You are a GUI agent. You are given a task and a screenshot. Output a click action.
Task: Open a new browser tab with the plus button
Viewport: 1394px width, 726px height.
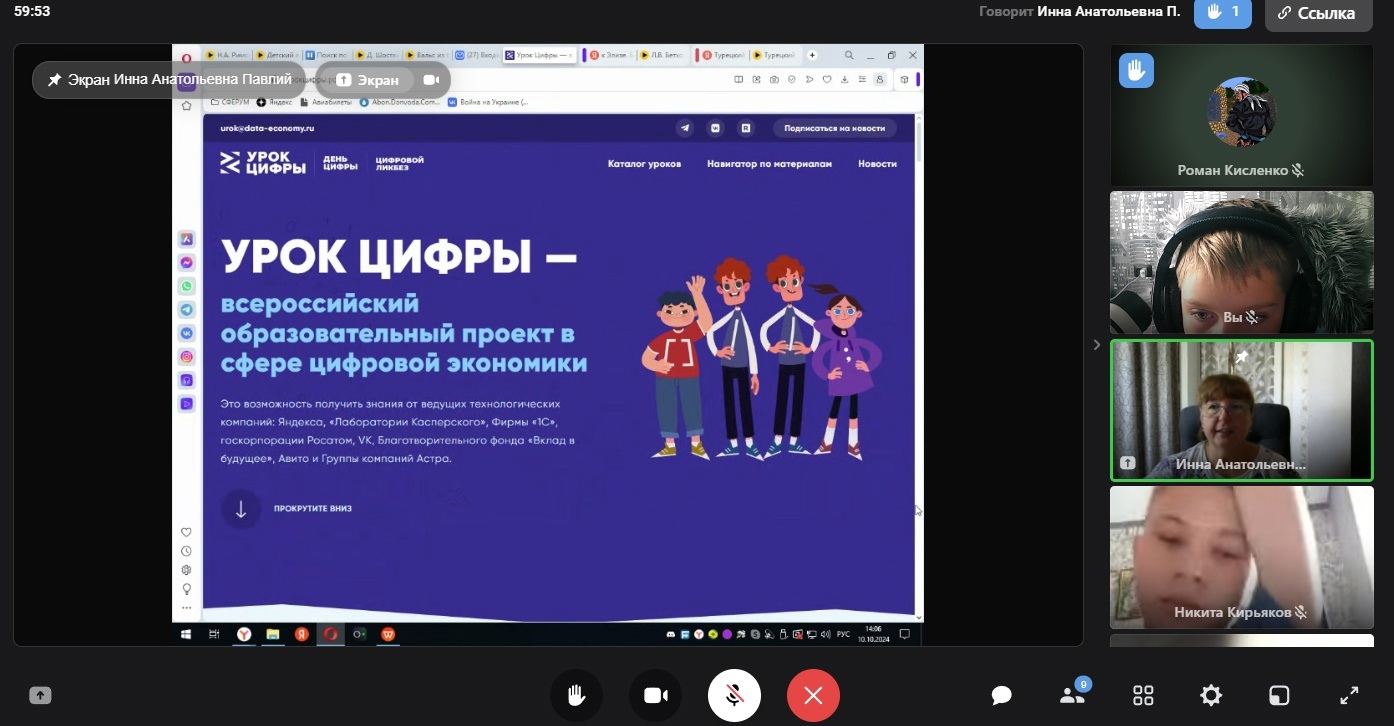pos(812,55)
